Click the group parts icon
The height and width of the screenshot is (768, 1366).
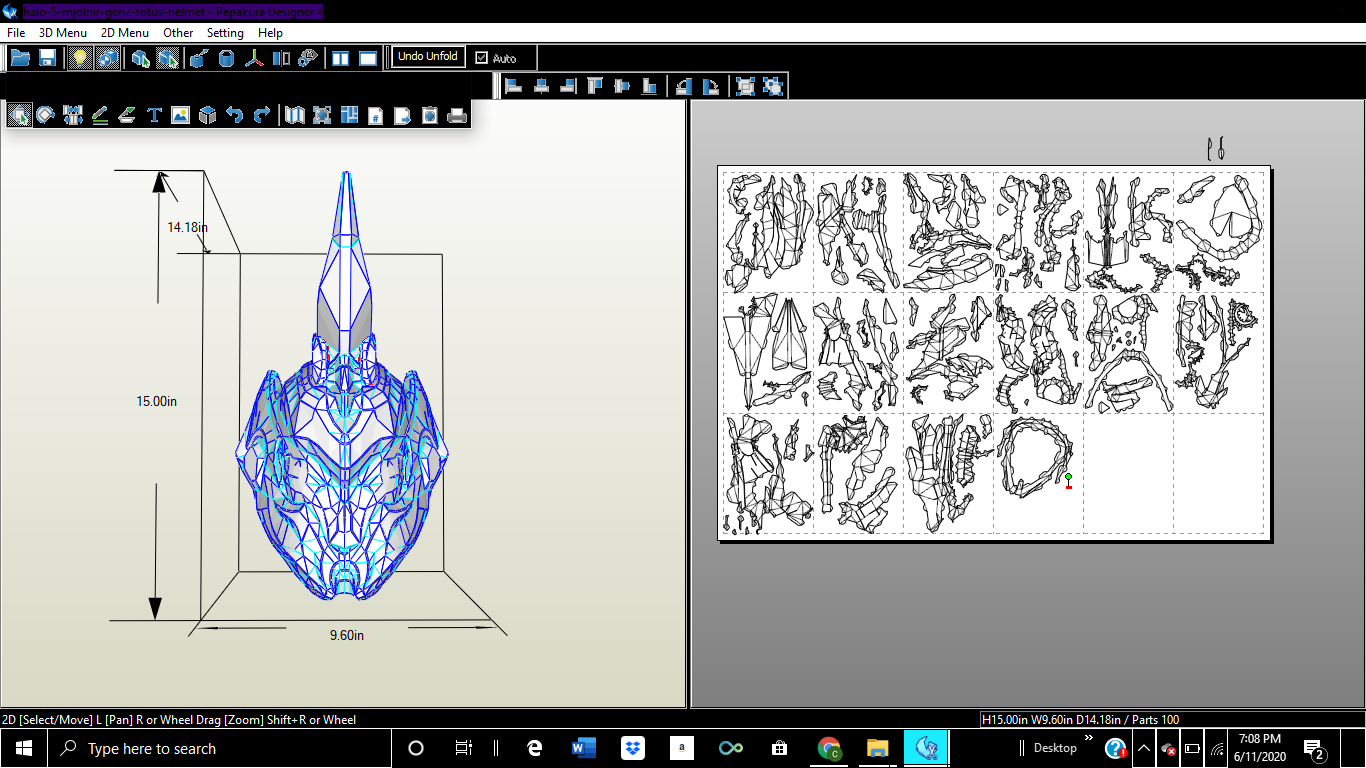745,86
